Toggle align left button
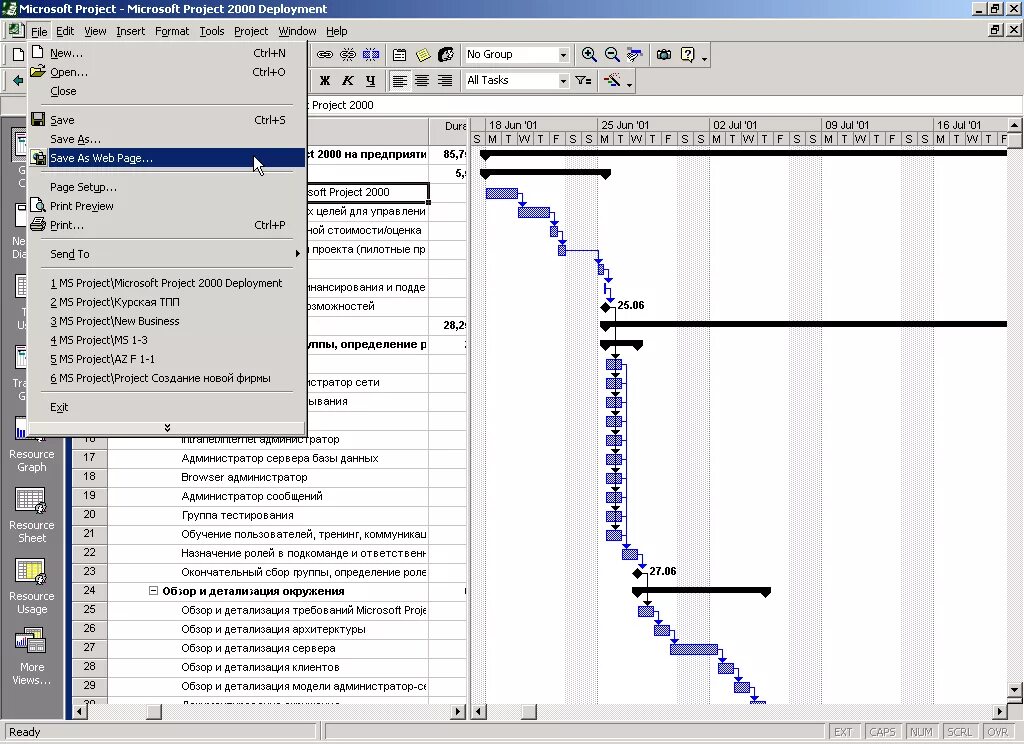 pos(399,80)
